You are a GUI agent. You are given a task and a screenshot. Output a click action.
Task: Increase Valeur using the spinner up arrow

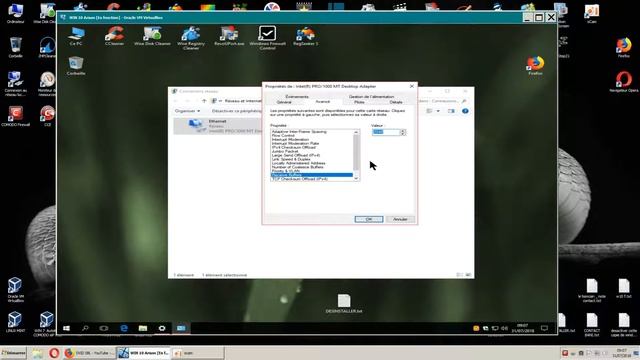(403, 131)
